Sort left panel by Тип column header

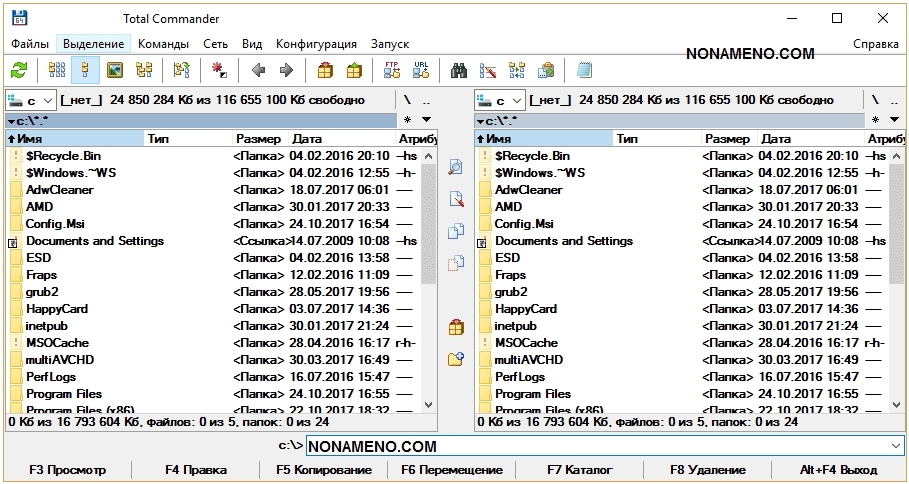pyautogui.click(x=188, y=139)
